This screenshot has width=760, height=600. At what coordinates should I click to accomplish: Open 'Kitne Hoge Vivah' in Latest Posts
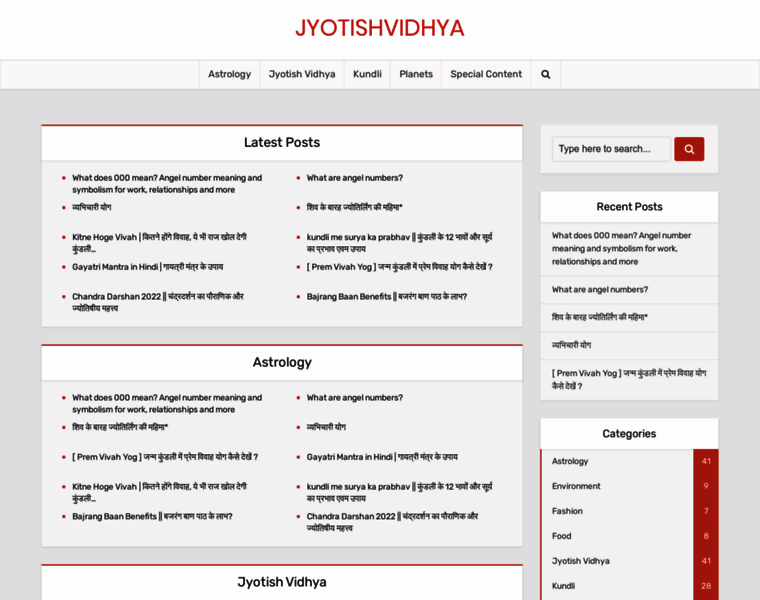(x=159, y=243)
